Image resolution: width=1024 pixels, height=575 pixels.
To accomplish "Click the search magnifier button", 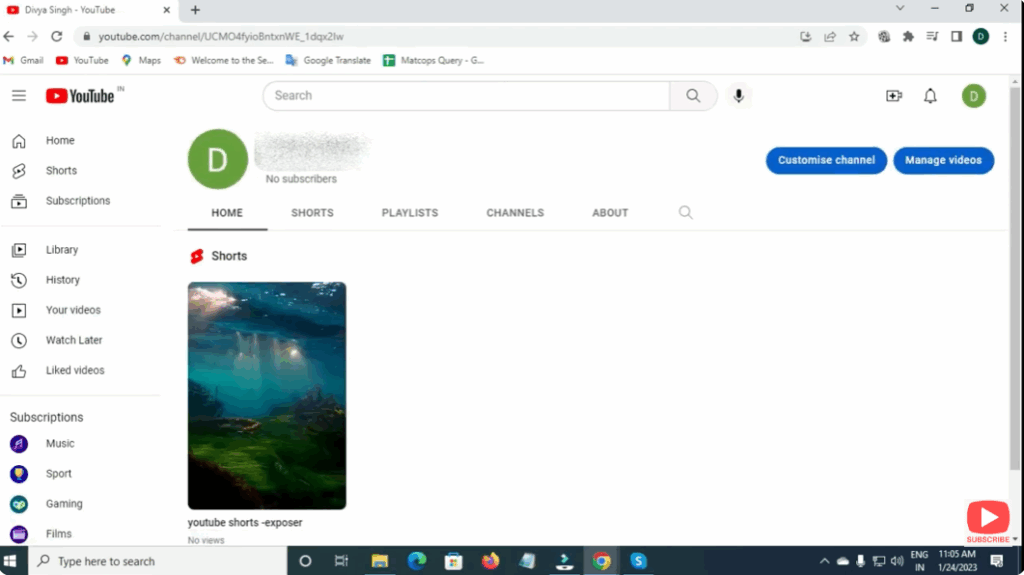I will pos(693,96).
